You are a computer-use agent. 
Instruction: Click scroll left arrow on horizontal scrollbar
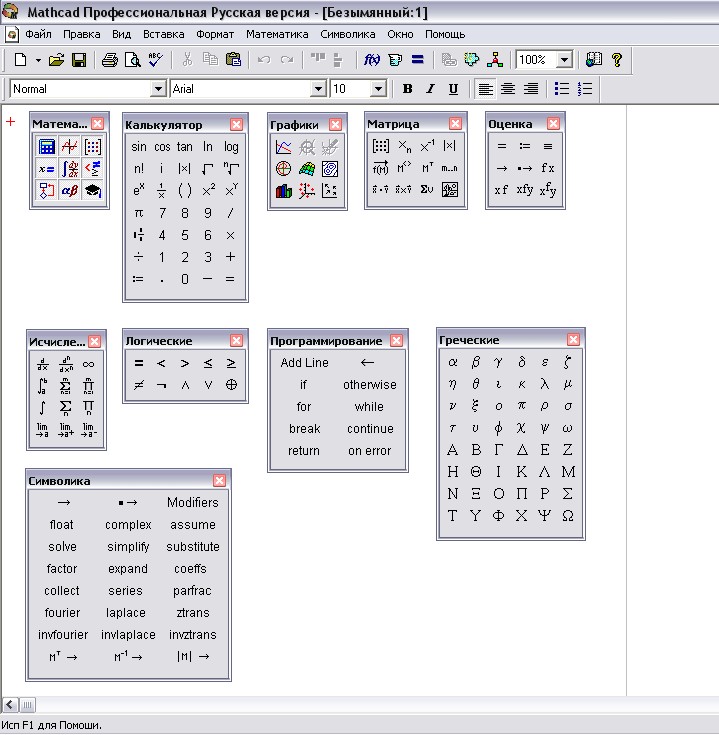(x=10, y=705)
